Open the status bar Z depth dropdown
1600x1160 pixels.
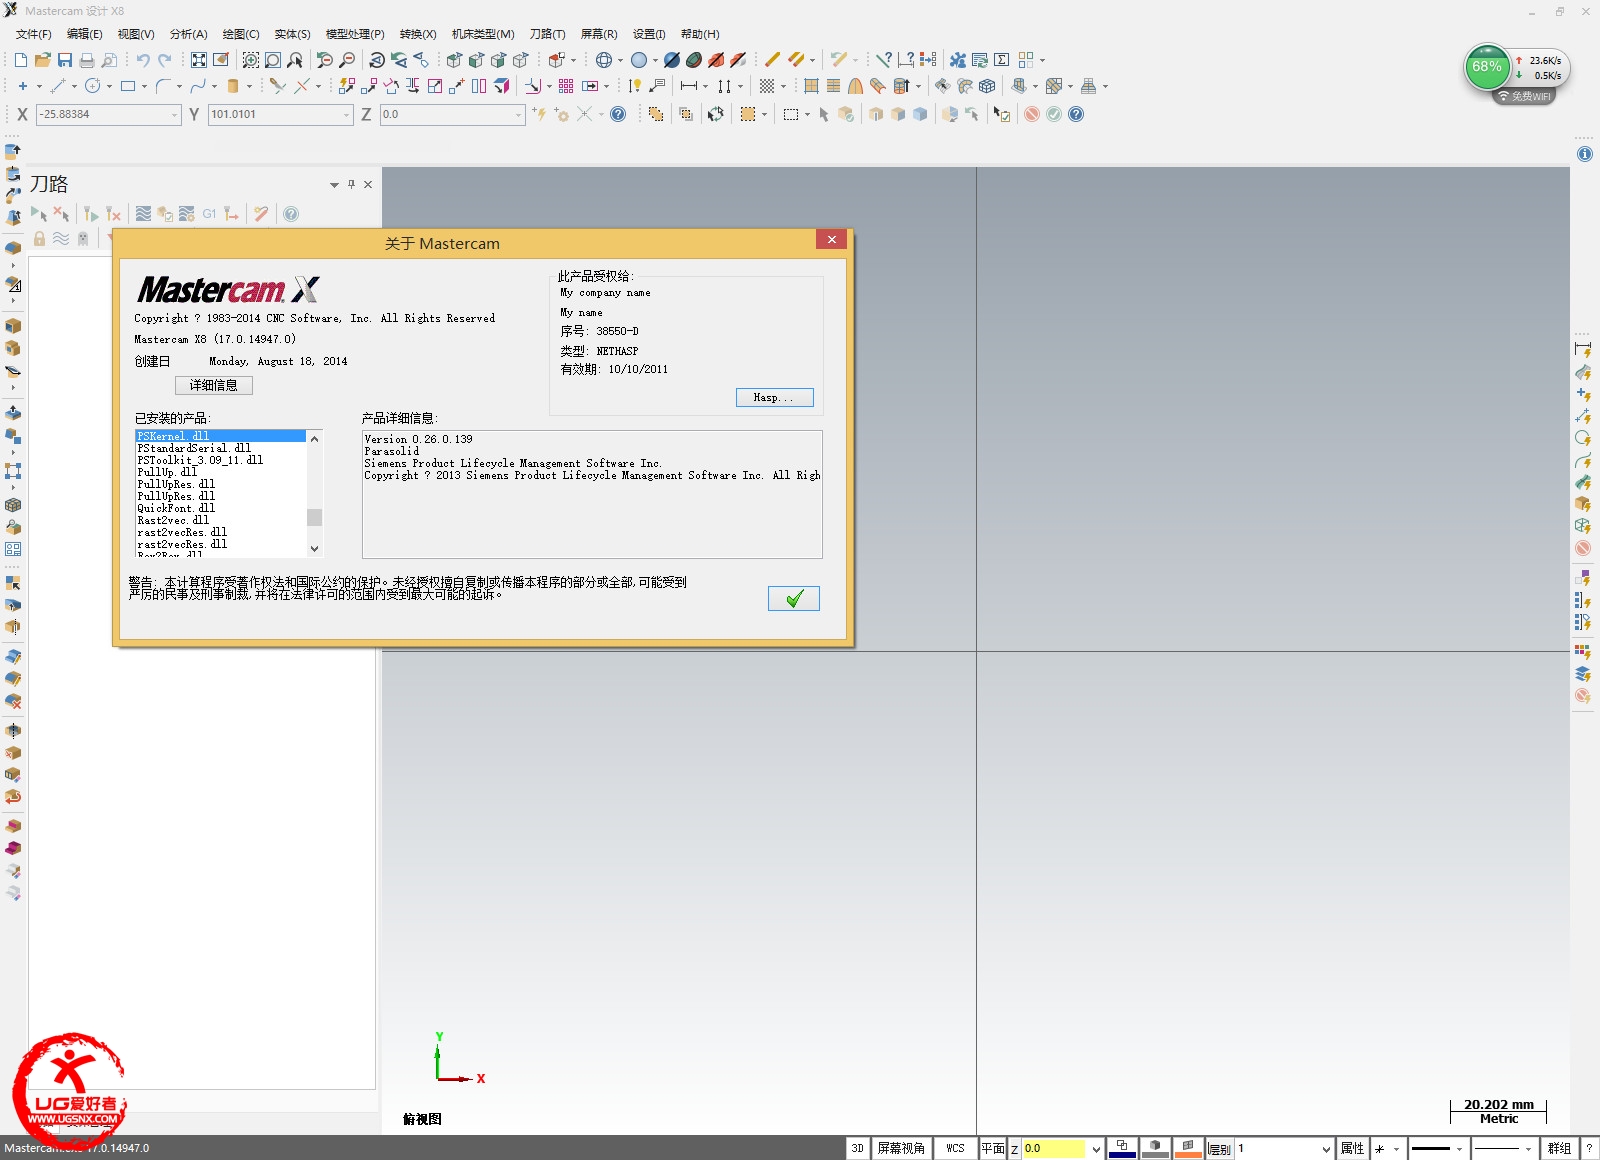(x=1096, y=1149)
